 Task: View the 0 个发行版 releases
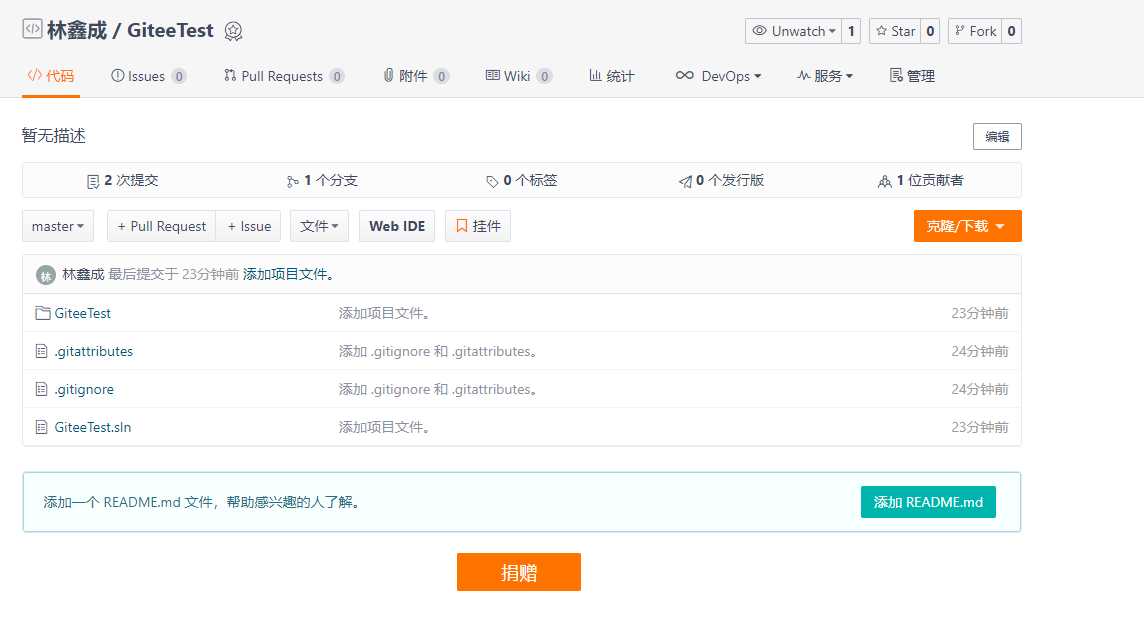click(x=721, y=180)
